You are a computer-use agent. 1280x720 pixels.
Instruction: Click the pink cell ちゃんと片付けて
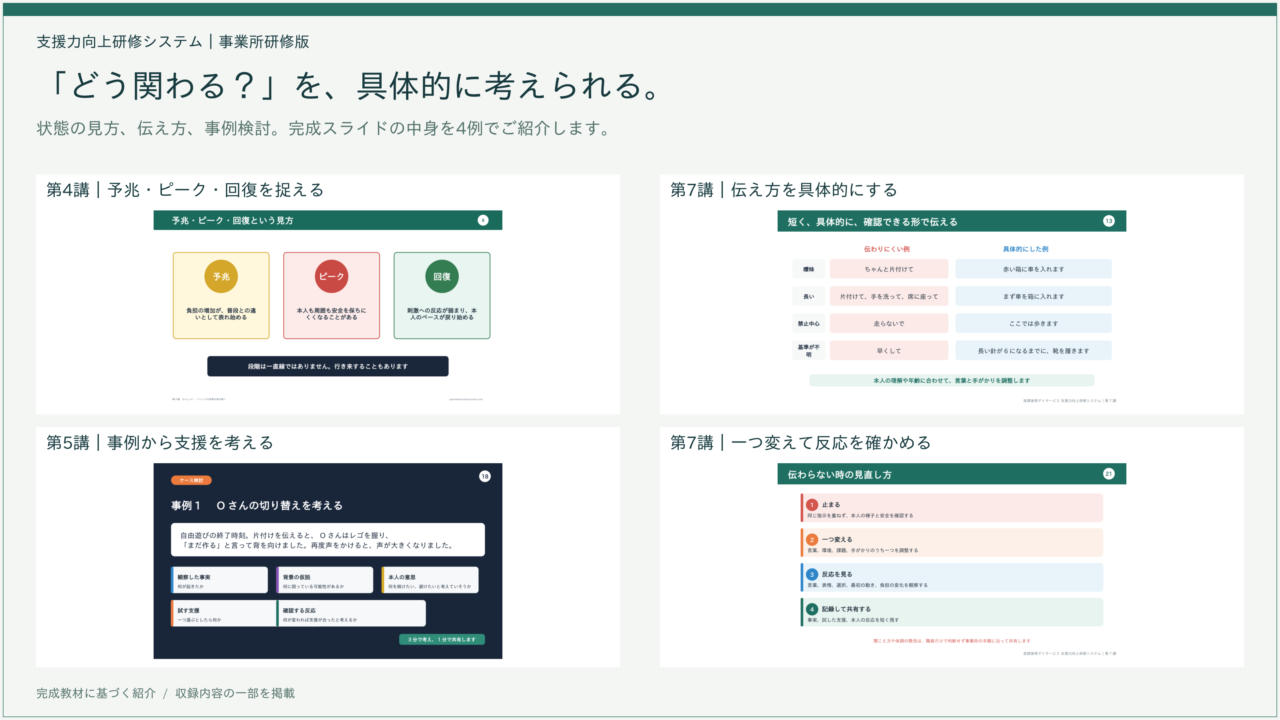[889, 269]
